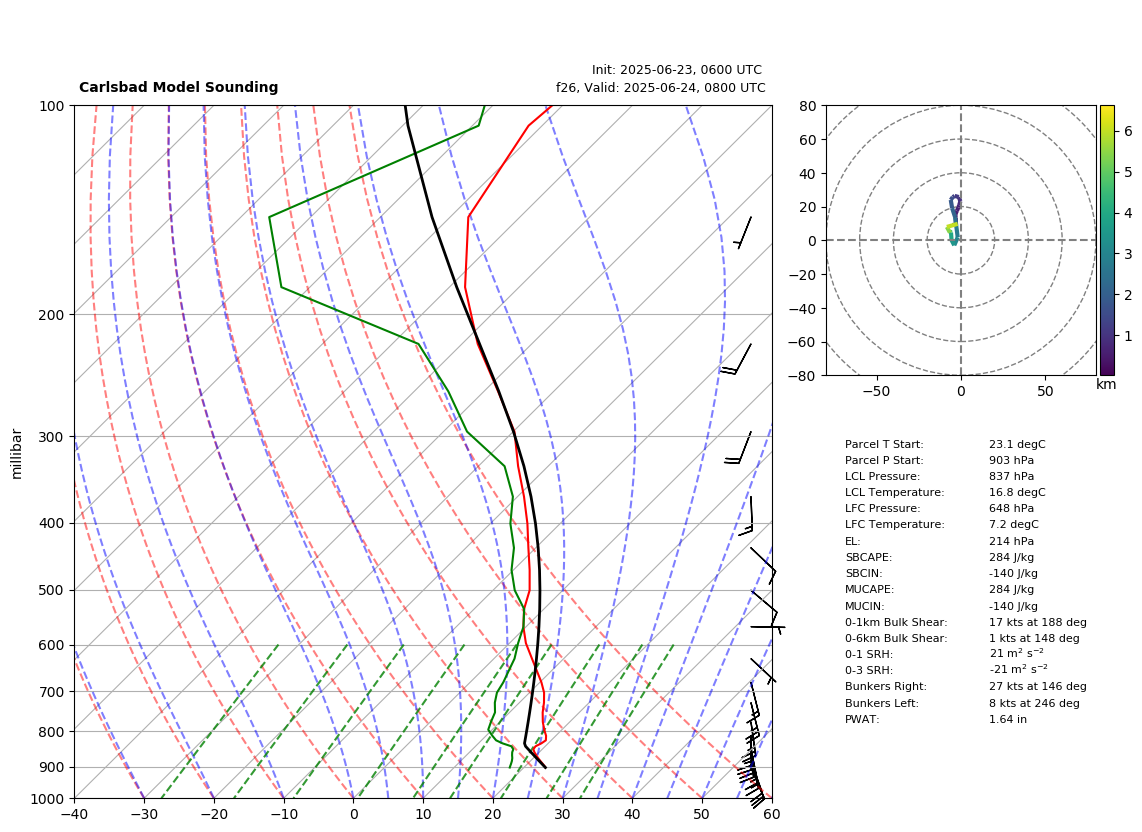Click the hodograph colored wind trace
The width and height of the screenshot is (1142, 832).
(954, 220)
